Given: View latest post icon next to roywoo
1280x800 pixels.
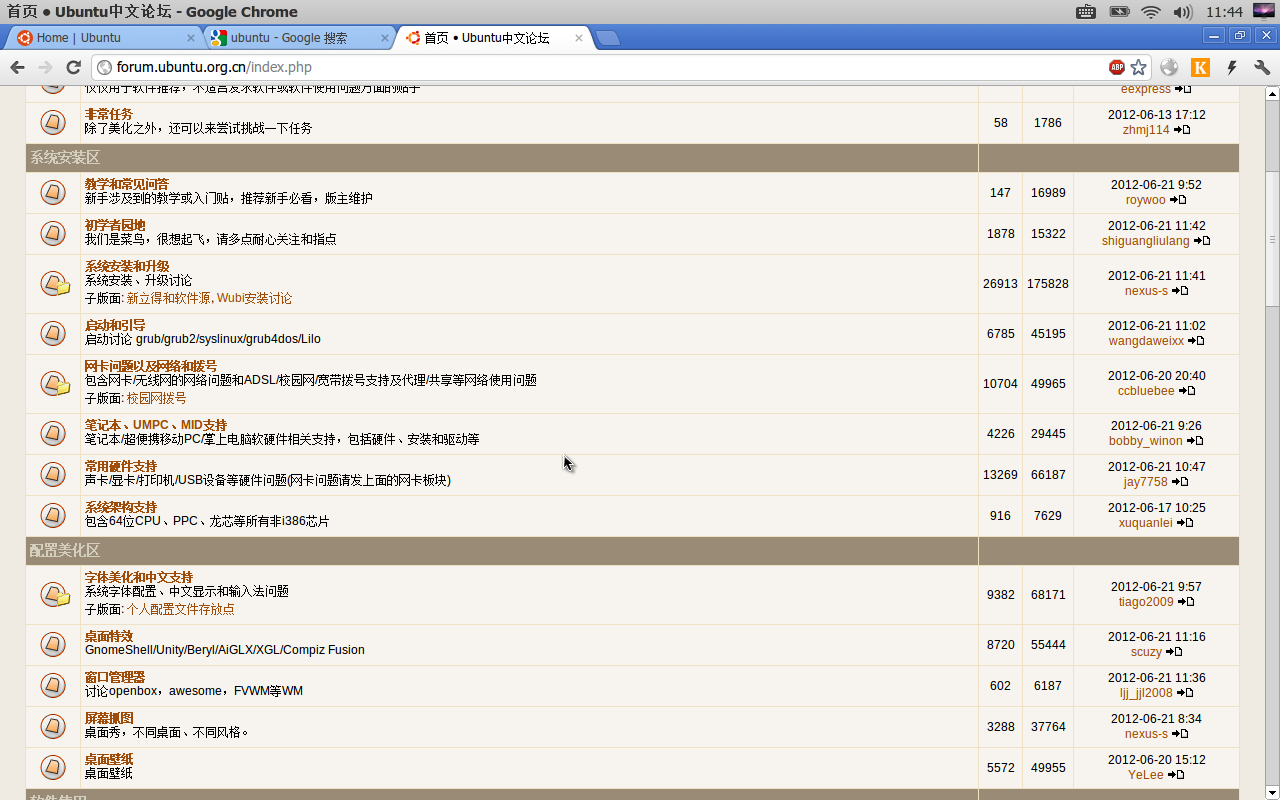Looking at the screenshot, I should click(1178, 200).
